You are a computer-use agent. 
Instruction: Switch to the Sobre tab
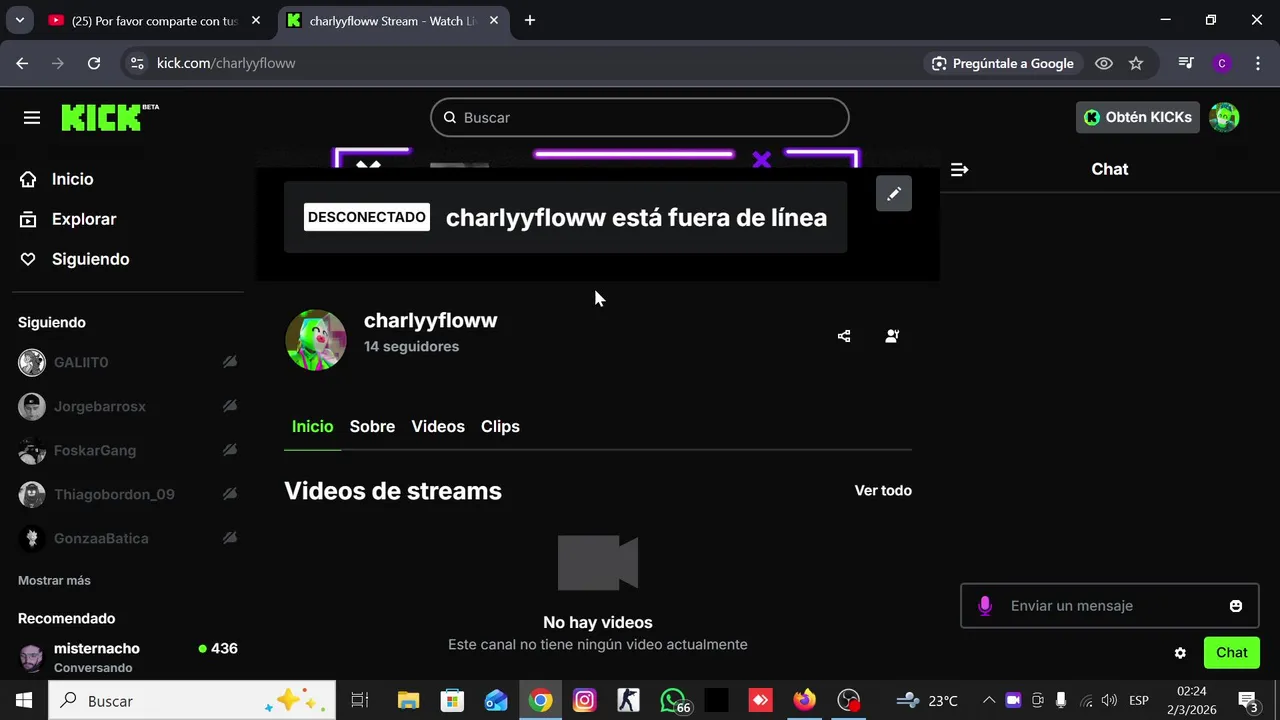pyautogui.click(x=372, y=426)
